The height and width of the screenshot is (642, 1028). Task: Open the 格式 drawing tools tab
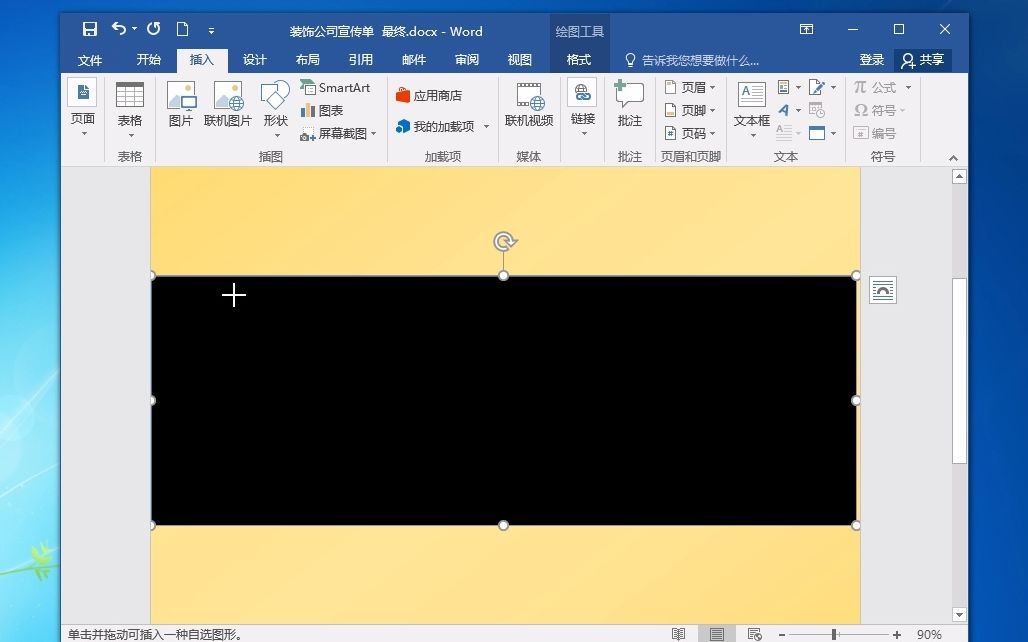point(578,60)
